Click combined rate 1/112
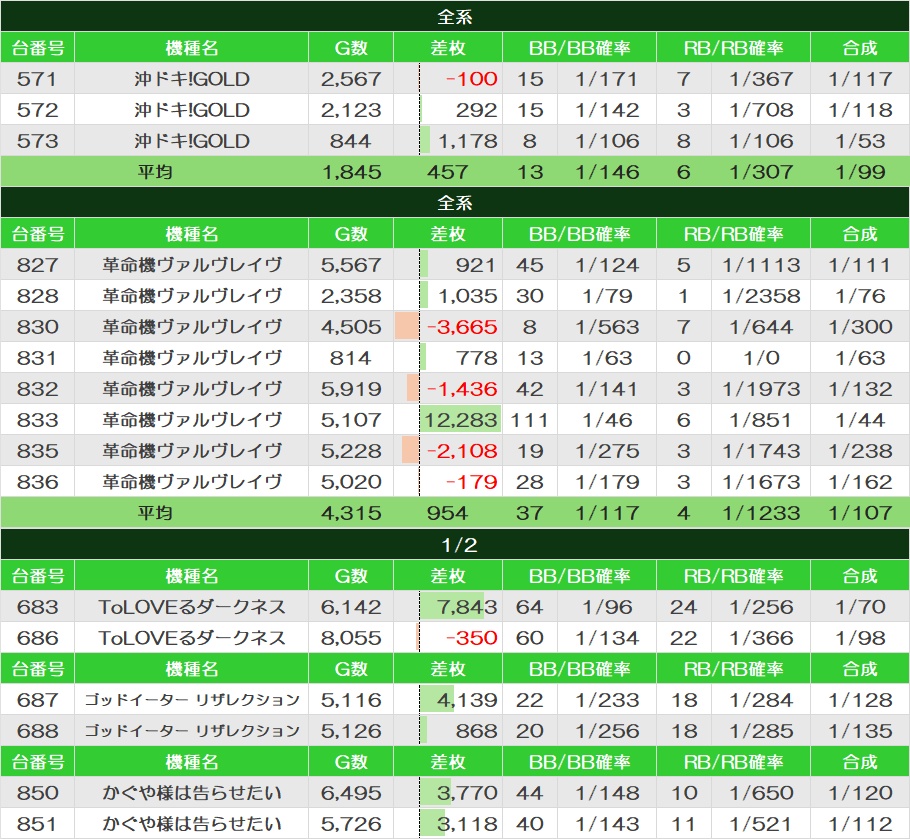The width and height of the screenshot is (910, 839). (860, 823)
